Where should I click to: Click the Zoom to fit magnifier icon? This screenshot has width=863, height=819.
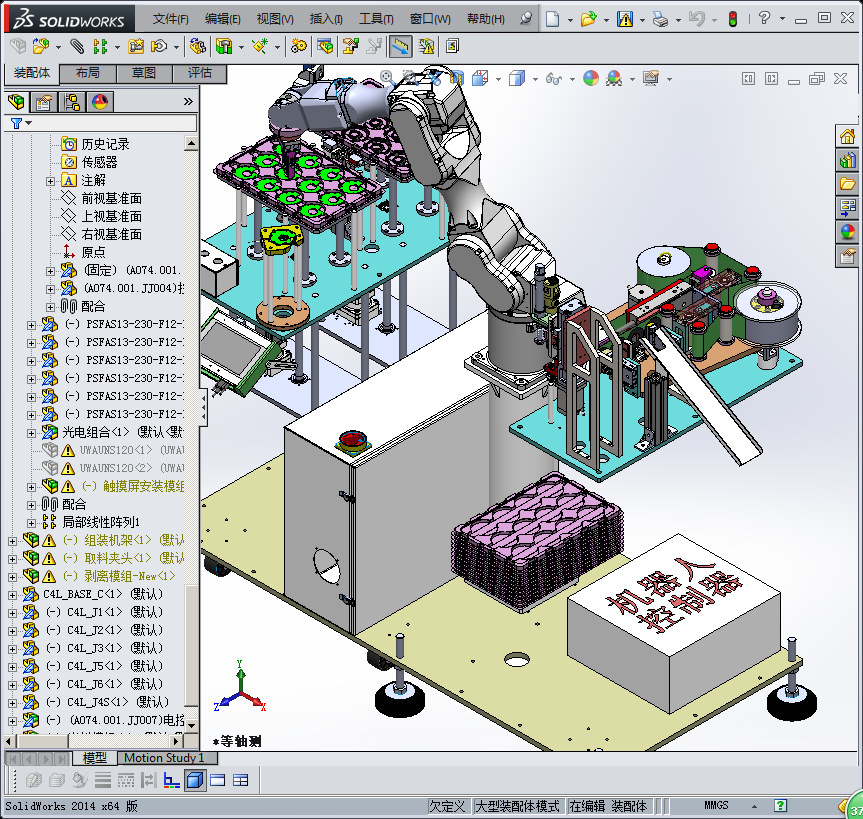(387, 78)
